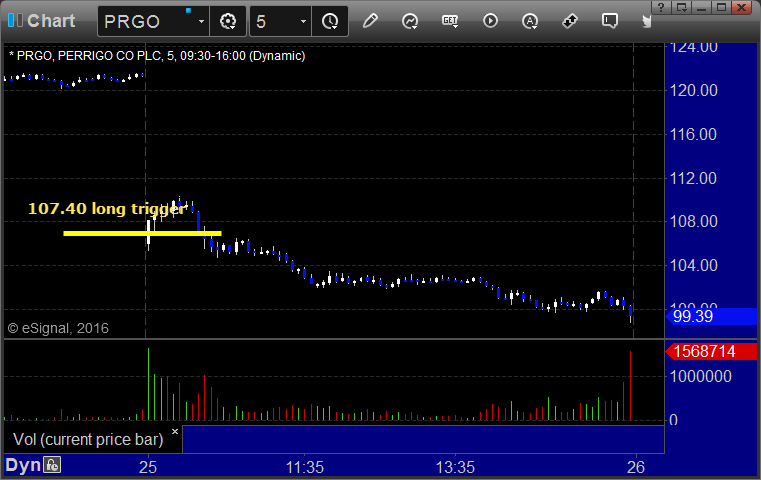Viewport: 761px width, 480px height.
Task: Expand the interval dropdown arrow beside 5
Action: (303, 21)
